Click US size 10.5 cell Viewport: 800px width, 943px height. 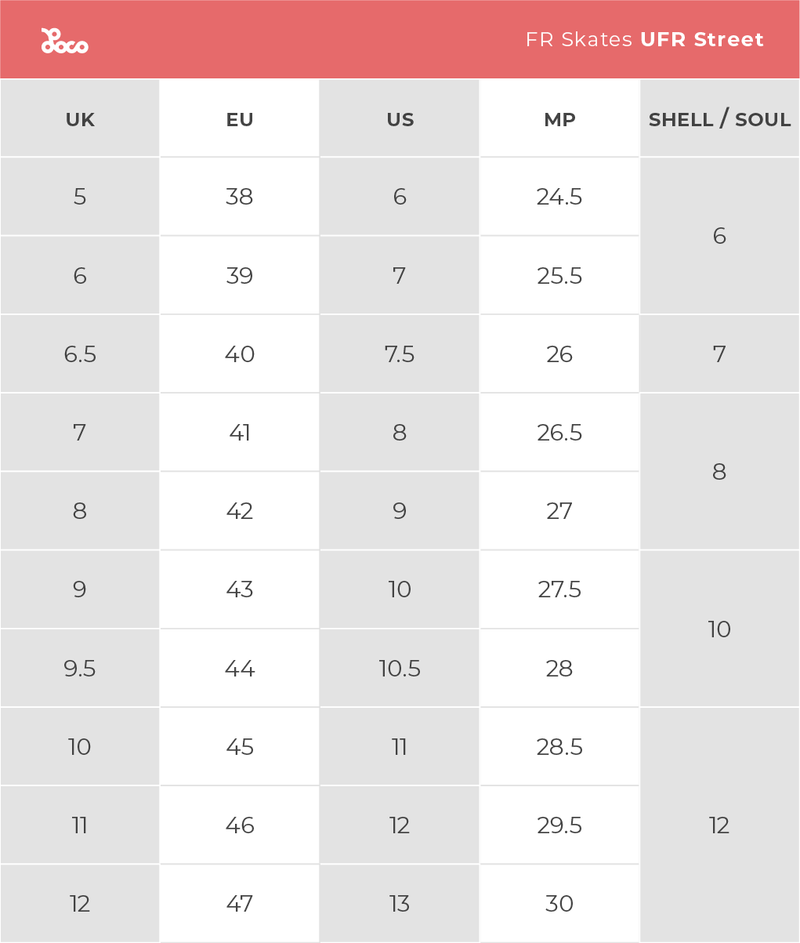tap(400, 668)
